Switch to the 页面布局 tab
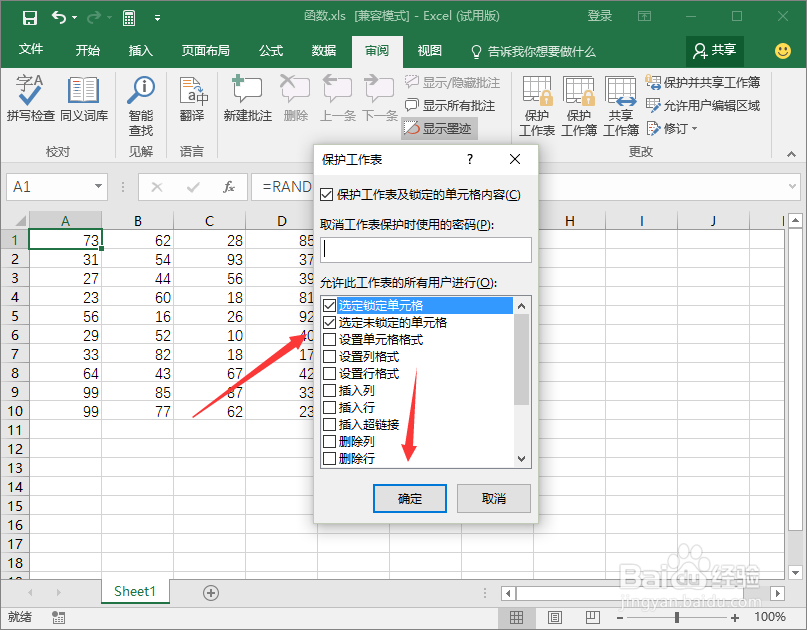This screenshot has height=630, width=807. coord(205,50)
